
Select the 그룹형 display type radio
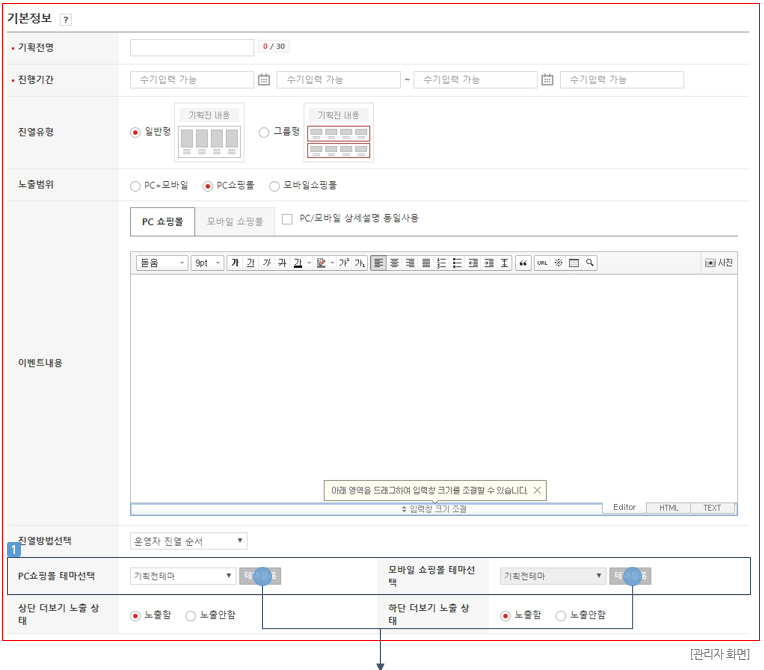[x=264, y=132]
